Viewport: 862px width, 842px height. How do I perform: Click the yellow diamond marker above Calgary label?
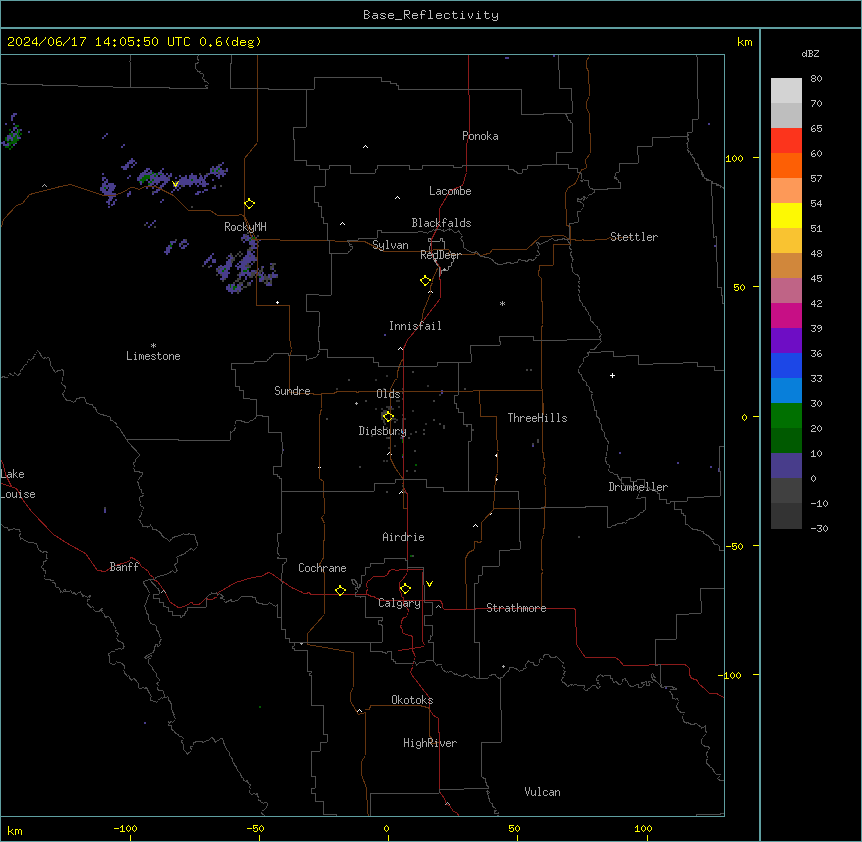(x=405, y=589)
